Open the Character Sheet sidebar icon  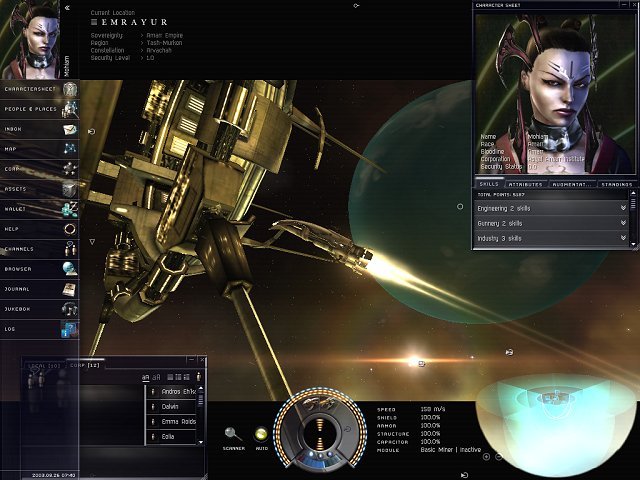click(70, 89)
